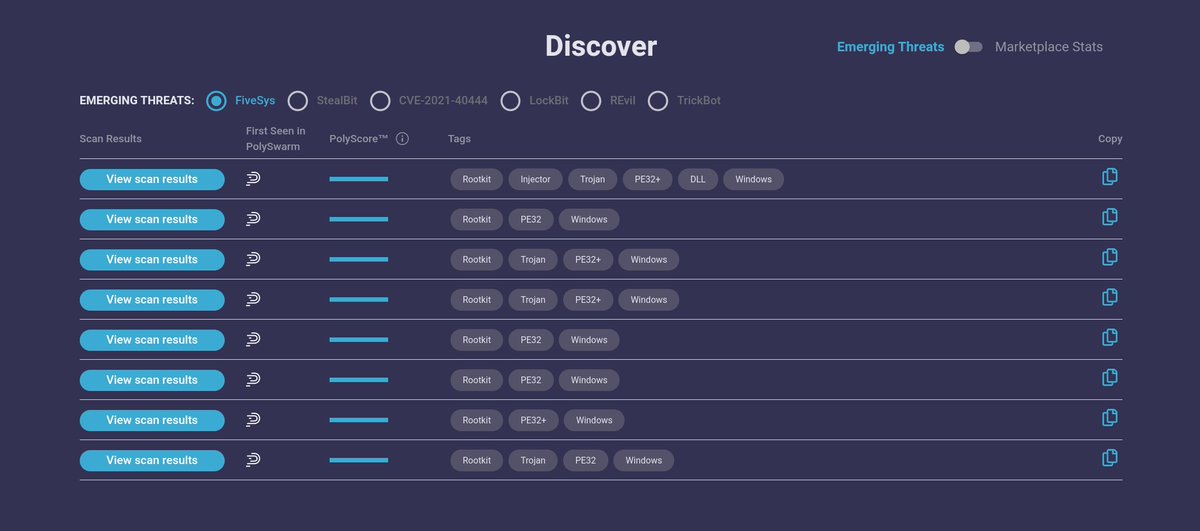Copy hash of the row tagged Injector

pyautogui.click(x=1109, y=177)
